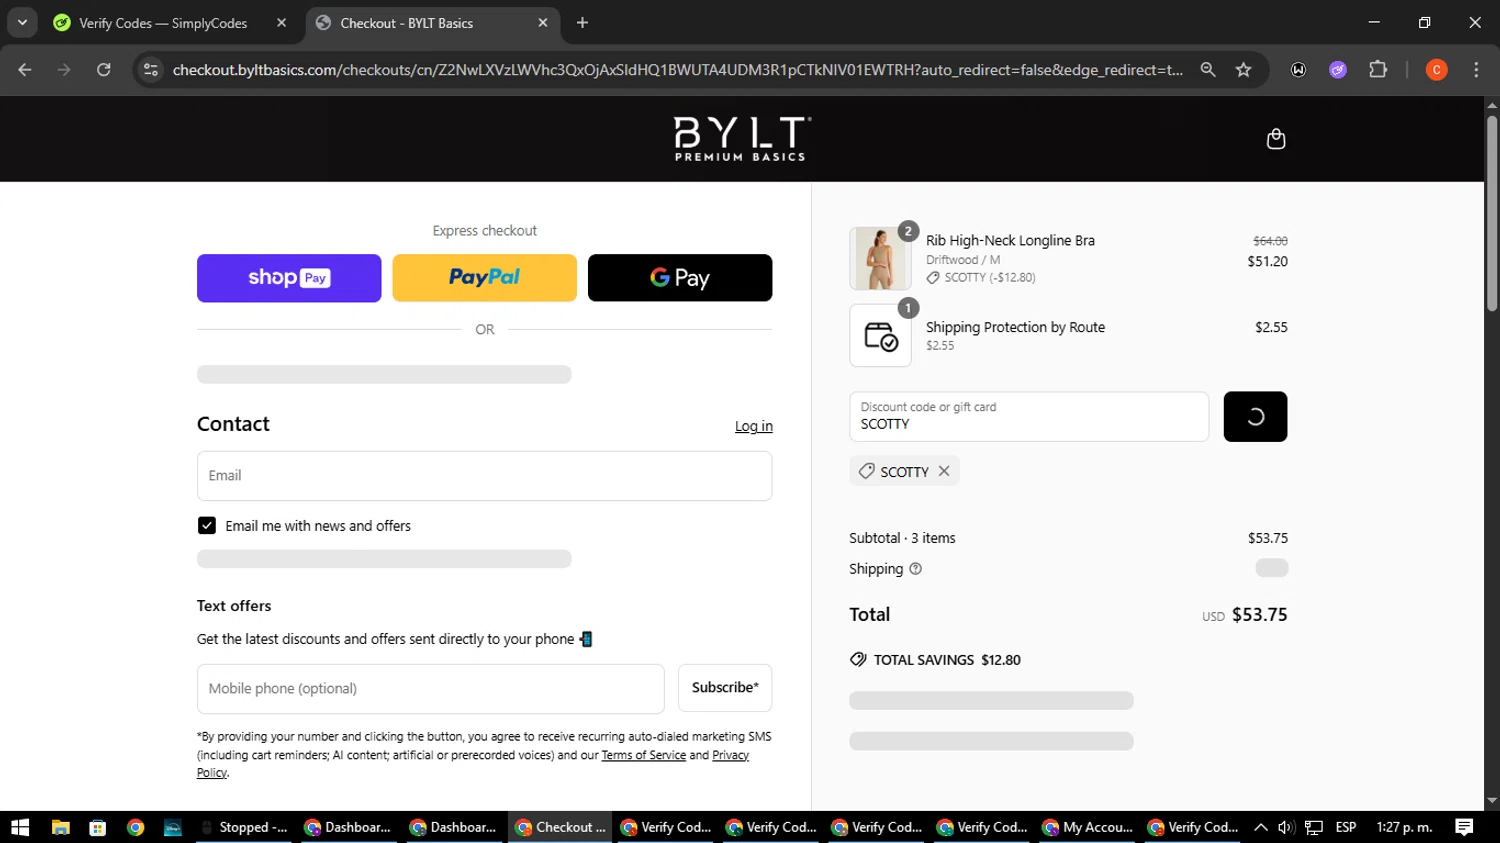
Task: Open a new browser tab
Action: click(582, 23)
